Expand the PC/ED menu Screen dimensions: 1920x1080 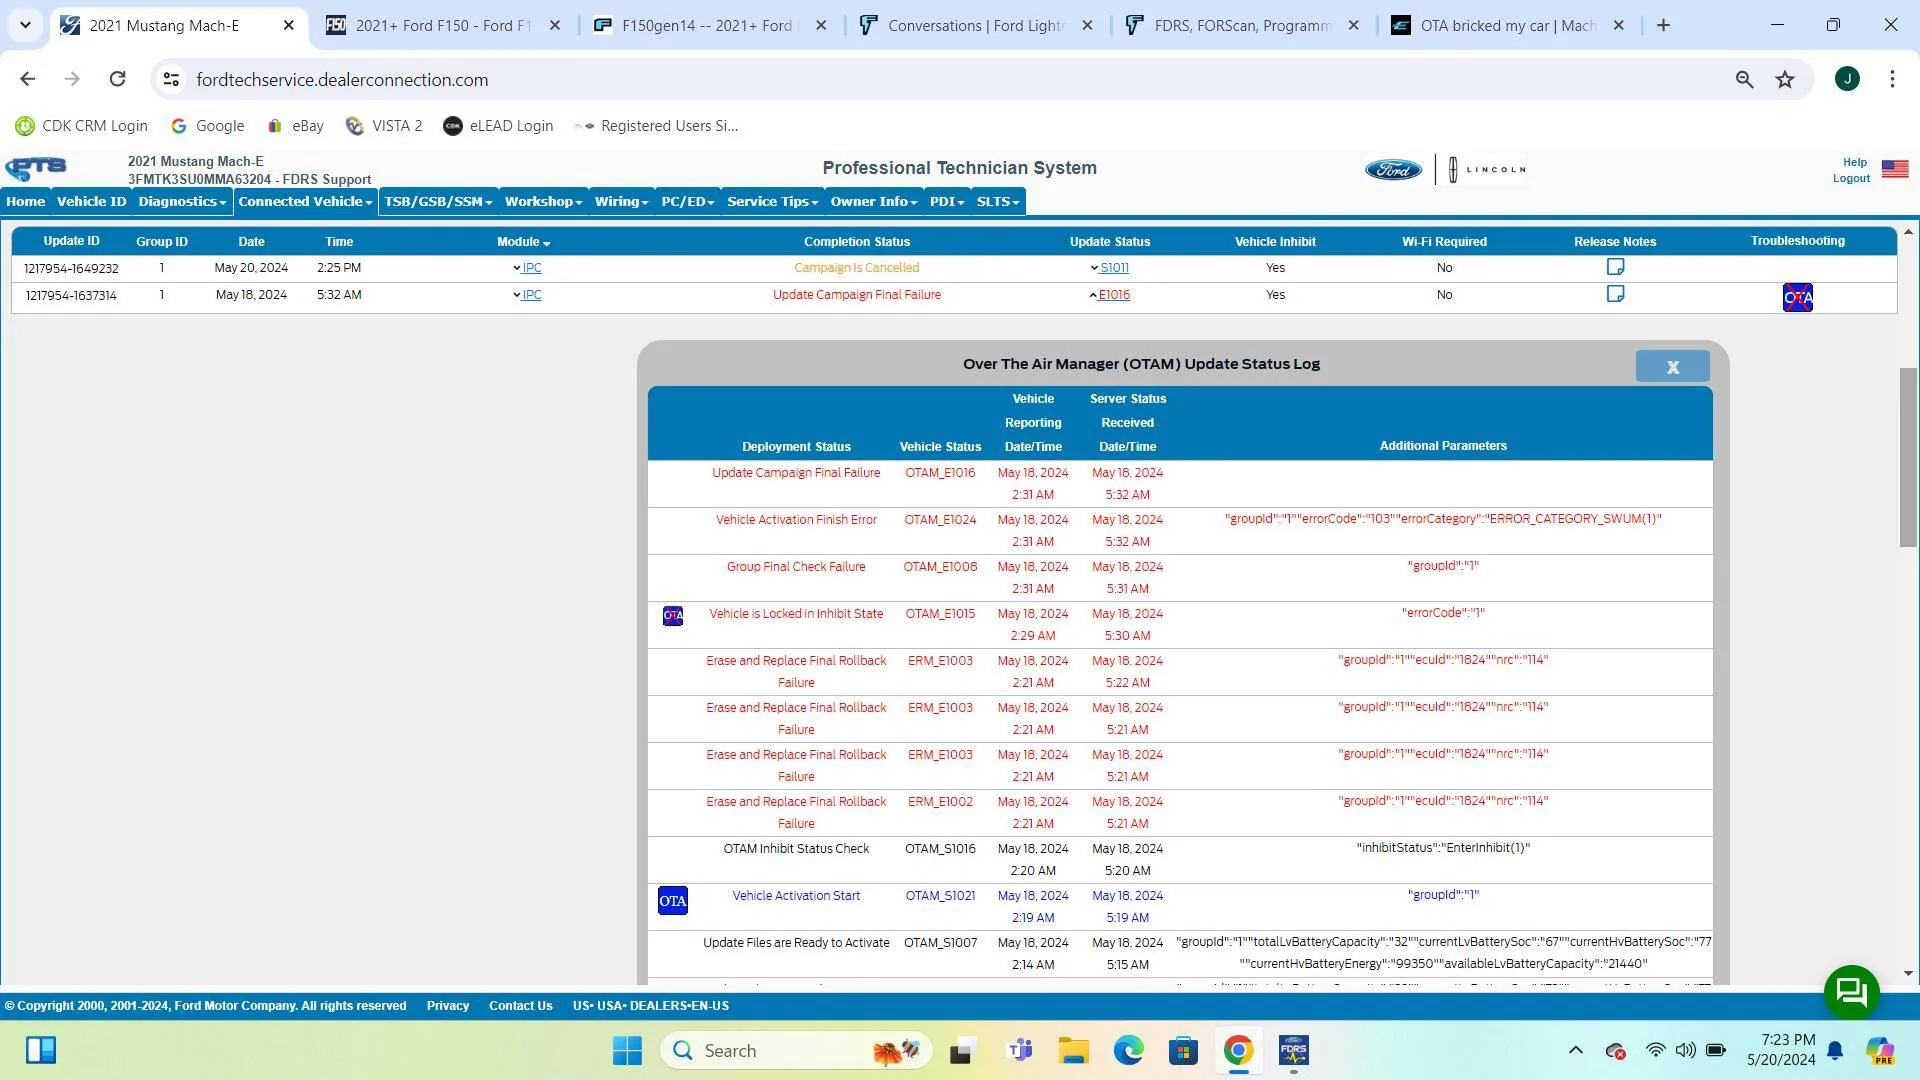(688, 202)
